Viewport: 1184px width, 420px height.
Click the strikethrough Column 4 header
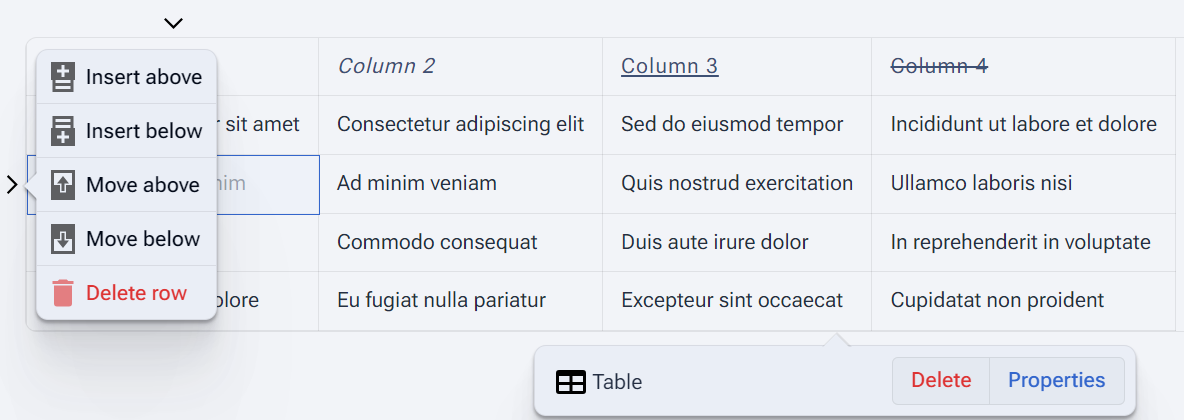pyautogui.click(x=939, y=66)
